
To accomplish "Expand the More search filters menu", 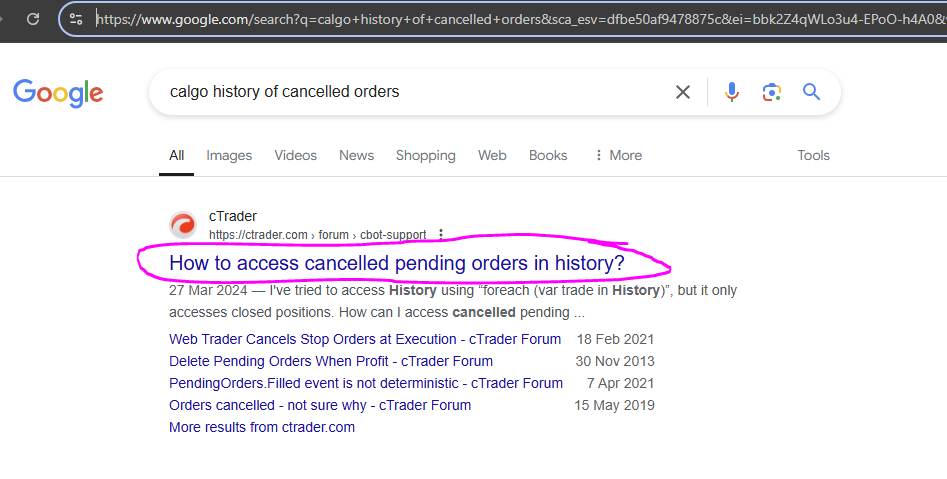I will tap(618, 155).
